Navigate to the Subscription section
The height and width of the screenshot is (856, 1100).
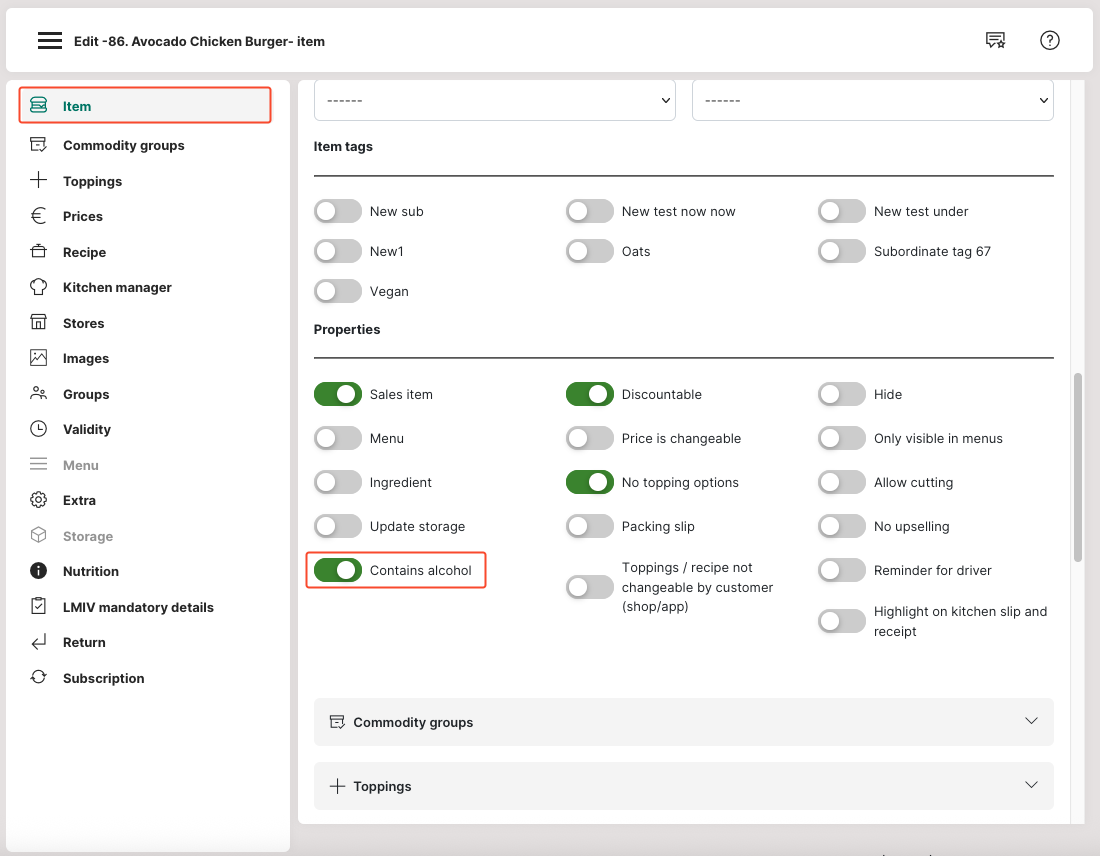[103, 678]
